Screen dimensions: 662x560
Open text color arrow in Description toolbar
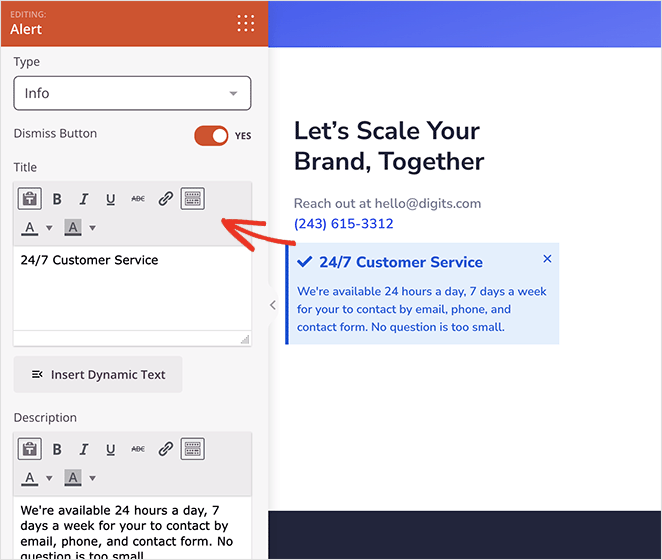point(49,478)
